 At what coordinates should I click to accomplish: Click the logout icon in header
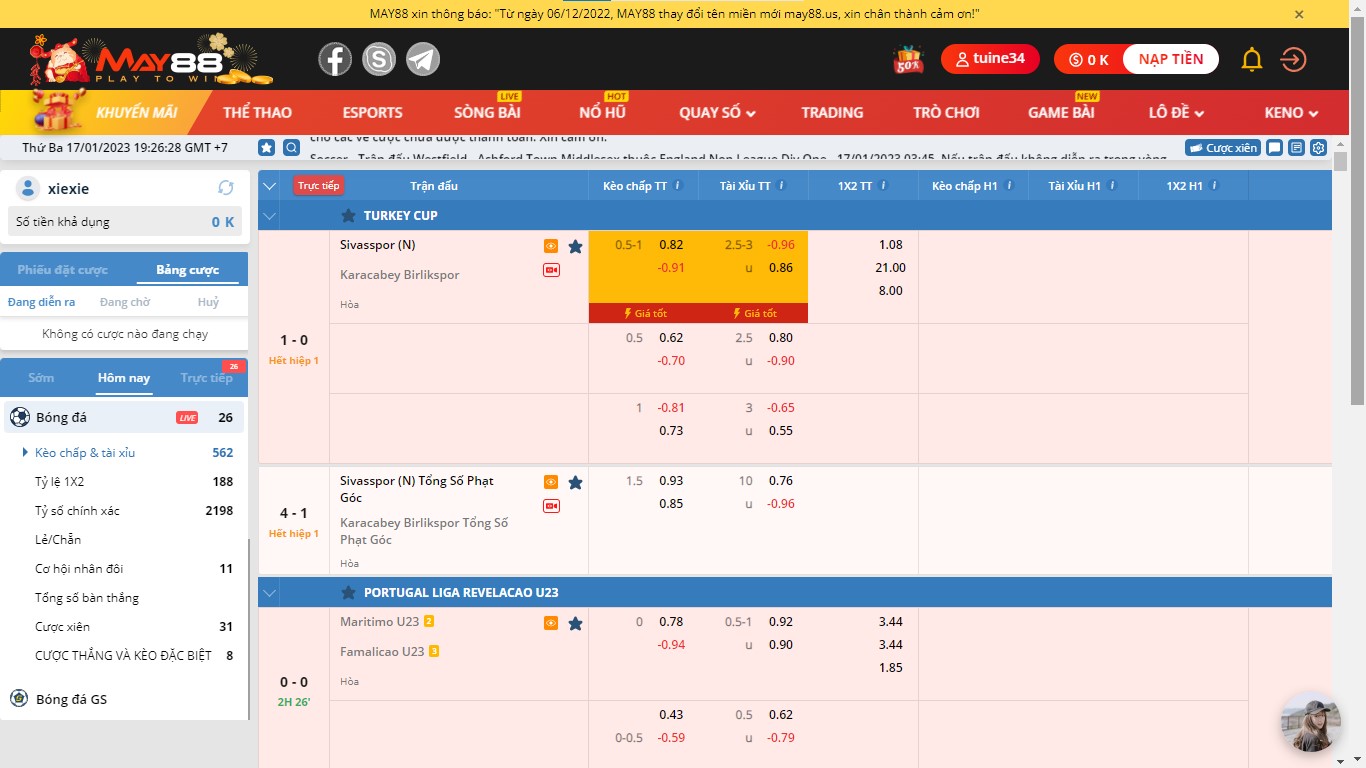[x=1293, y=60]
